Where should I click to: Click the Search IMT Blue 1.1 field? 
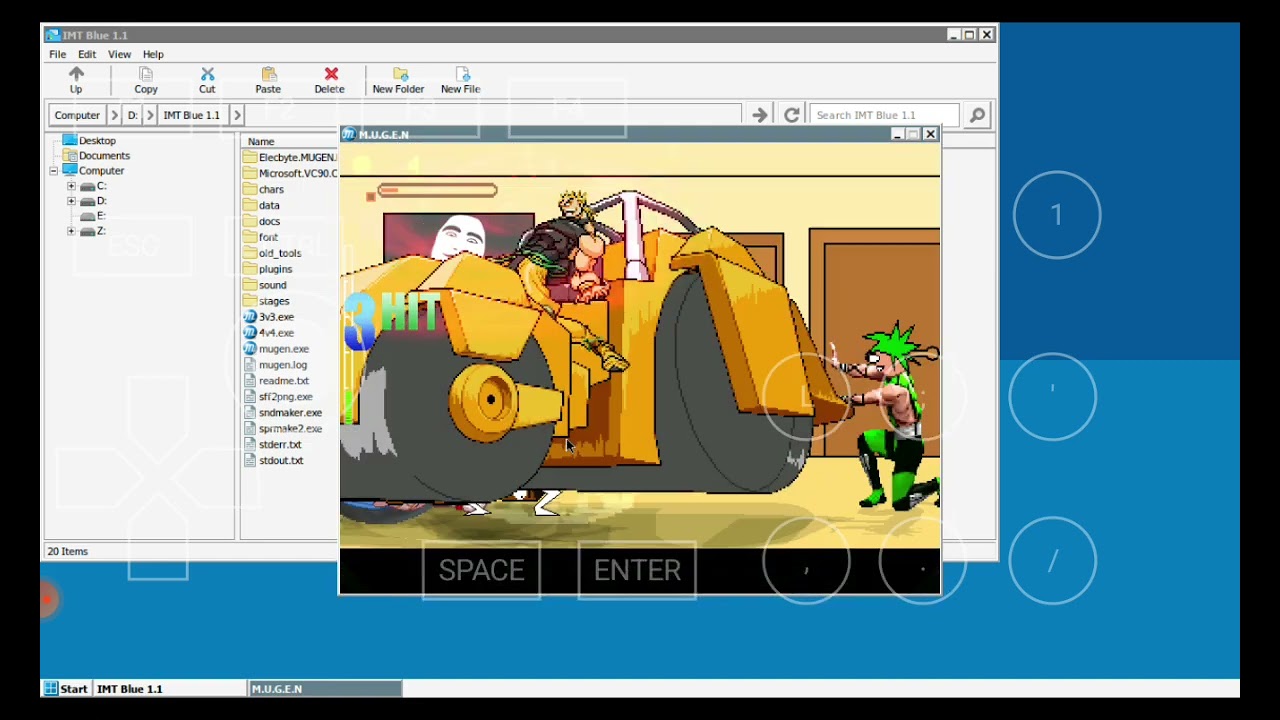tap(884, 115)
